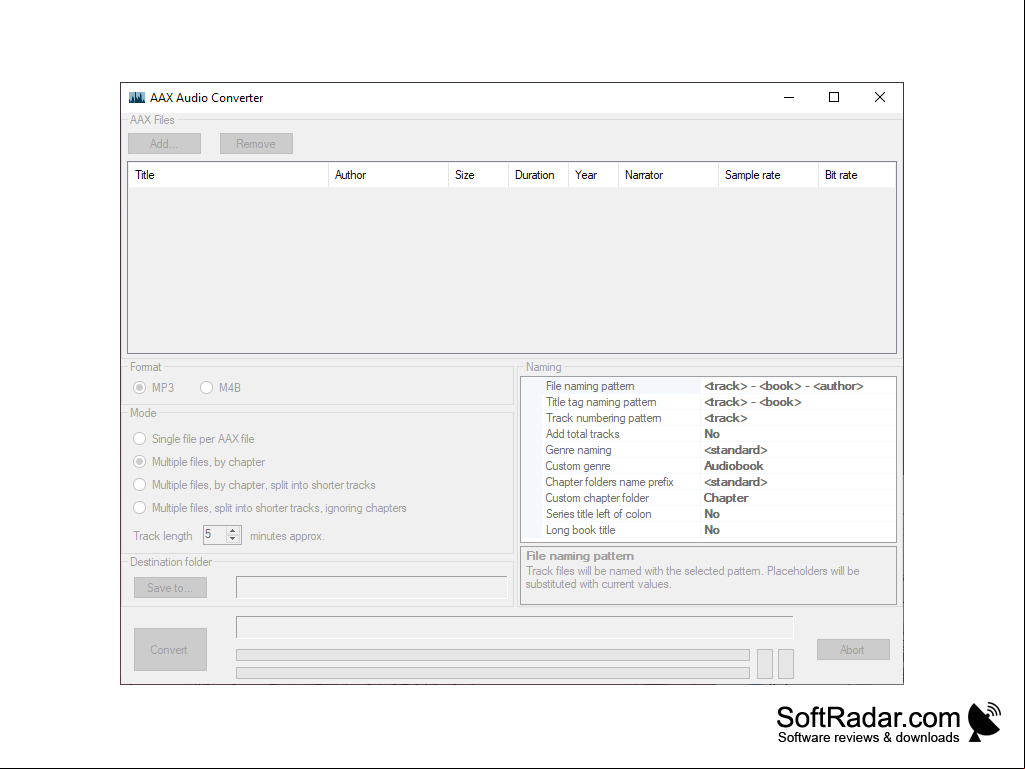Sort file list by Duration column
Viewport: 1025px width, 769px height.
pyautogui.click(x=539, y=175)
